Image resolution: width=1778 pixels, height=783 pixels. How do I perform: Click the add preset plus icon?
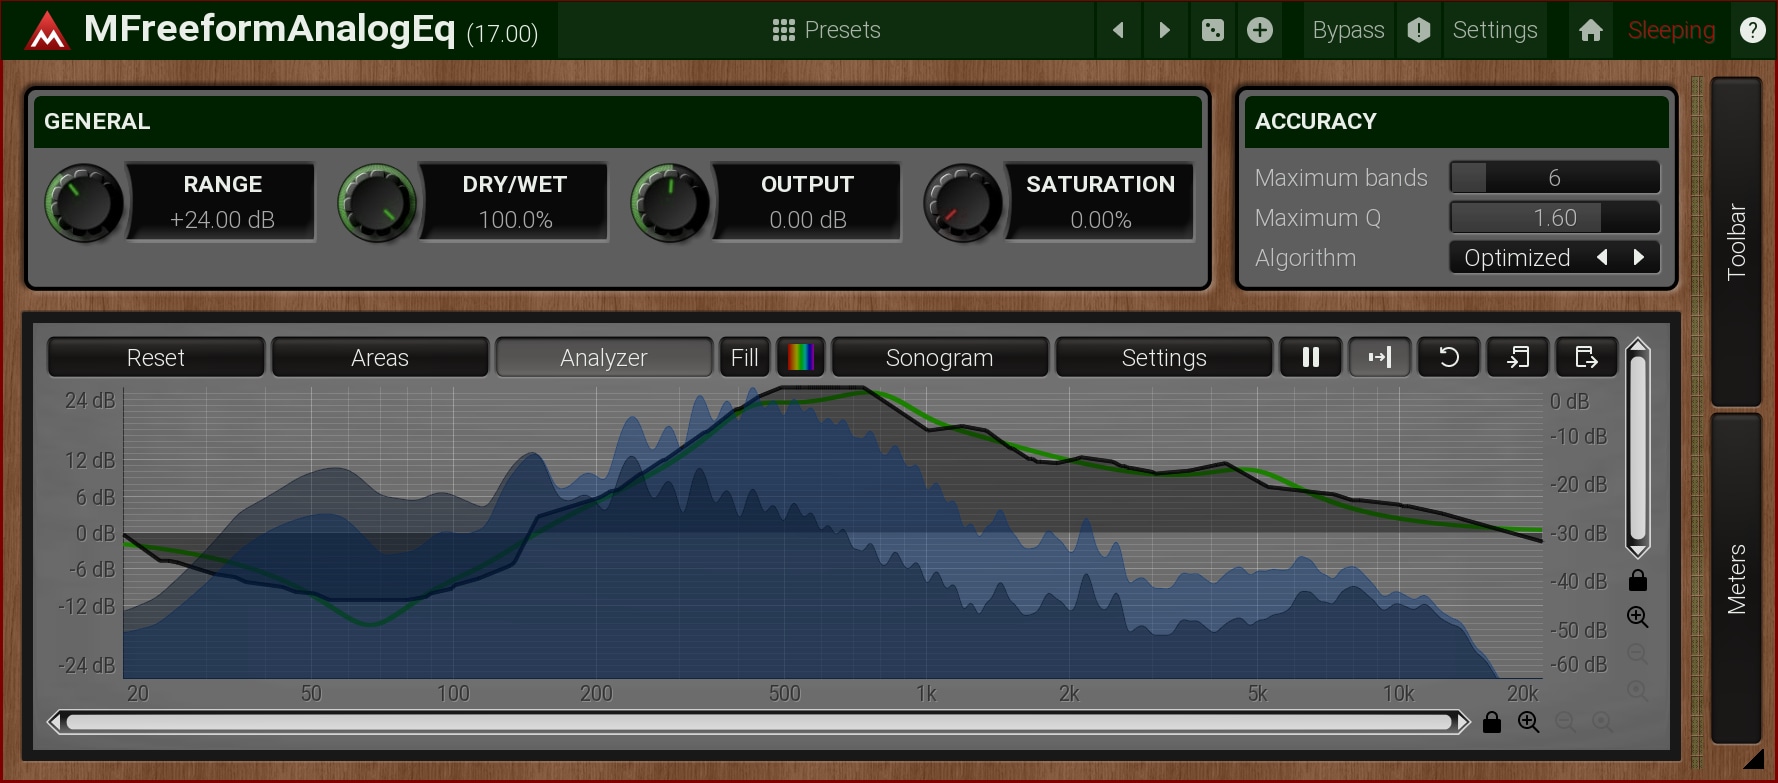(x=1260, y=30)
